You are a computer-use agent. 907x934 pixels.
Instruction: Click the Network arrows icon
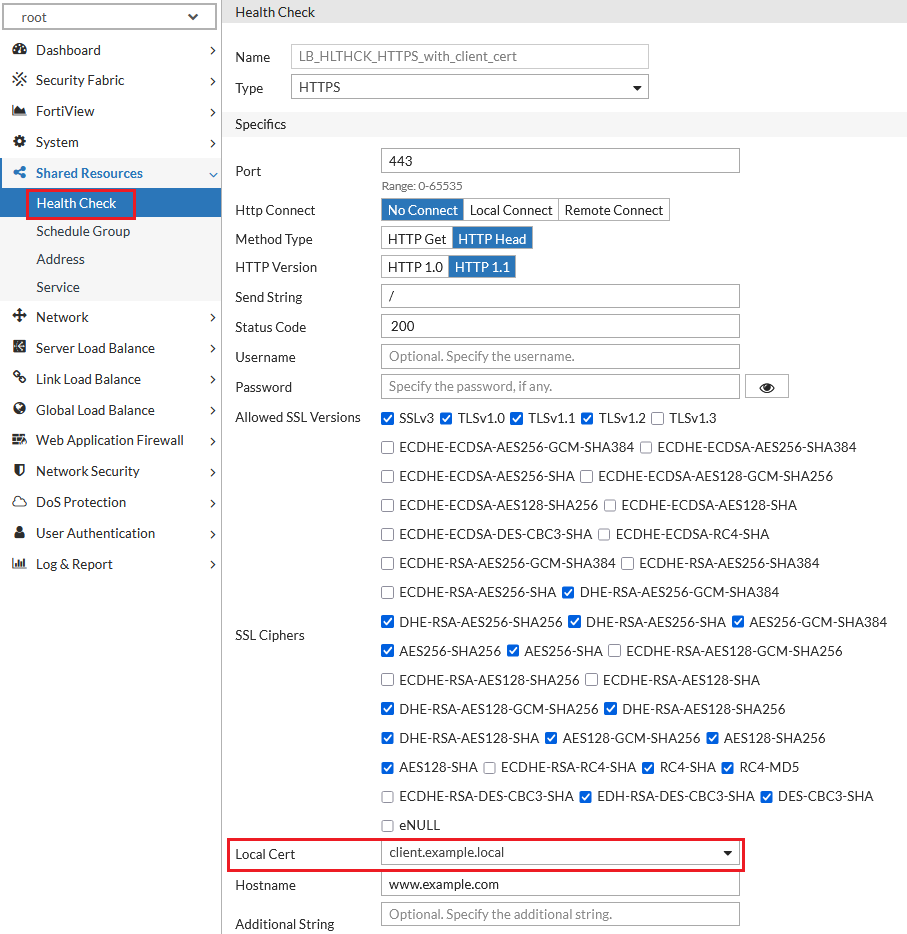(x=20, y=316)
